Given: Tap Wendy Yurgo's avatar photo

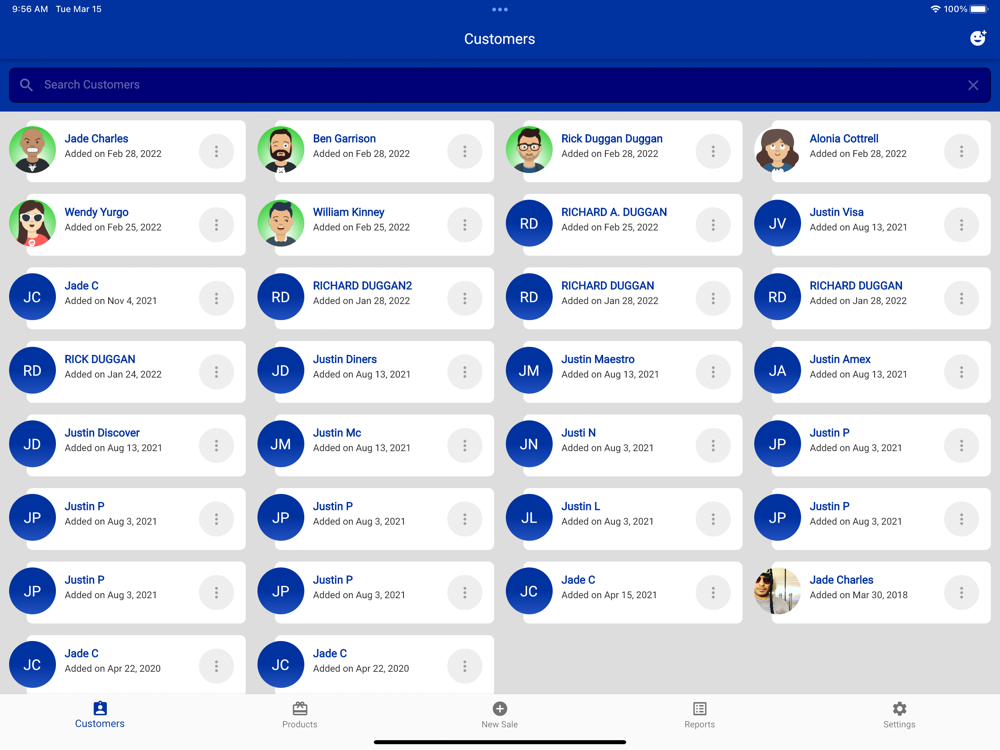Looking at the screenshot, I should pyautogui.click(x=33, y=224).
